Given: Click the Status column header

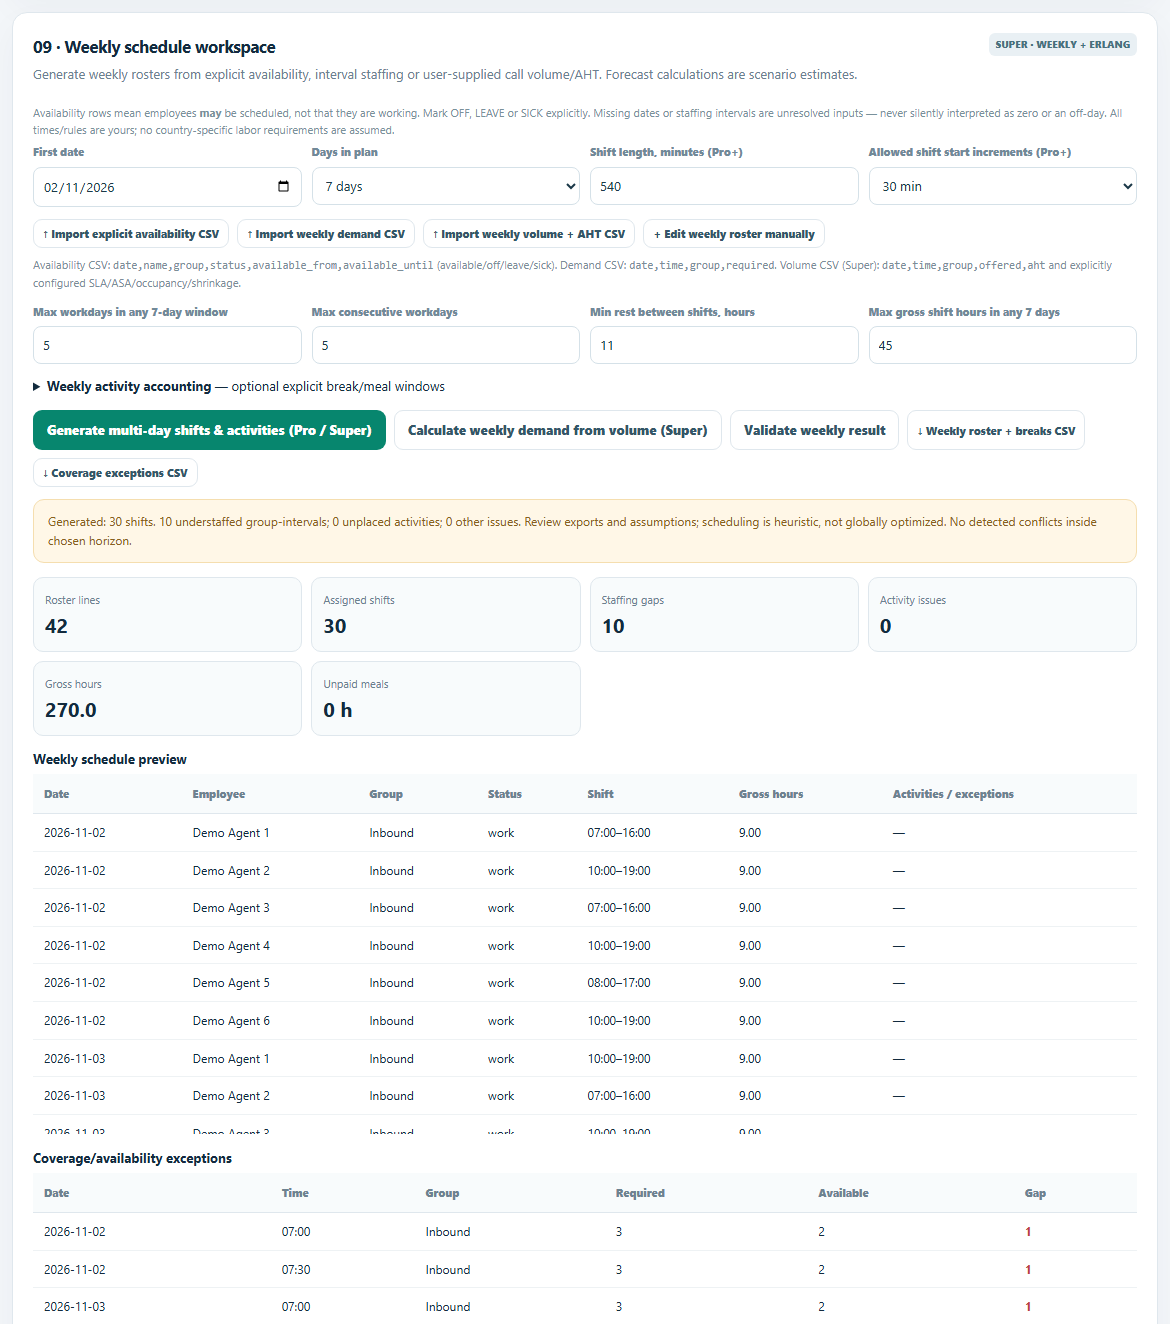Looking at the screenshot, I should (x=505, y=794).
